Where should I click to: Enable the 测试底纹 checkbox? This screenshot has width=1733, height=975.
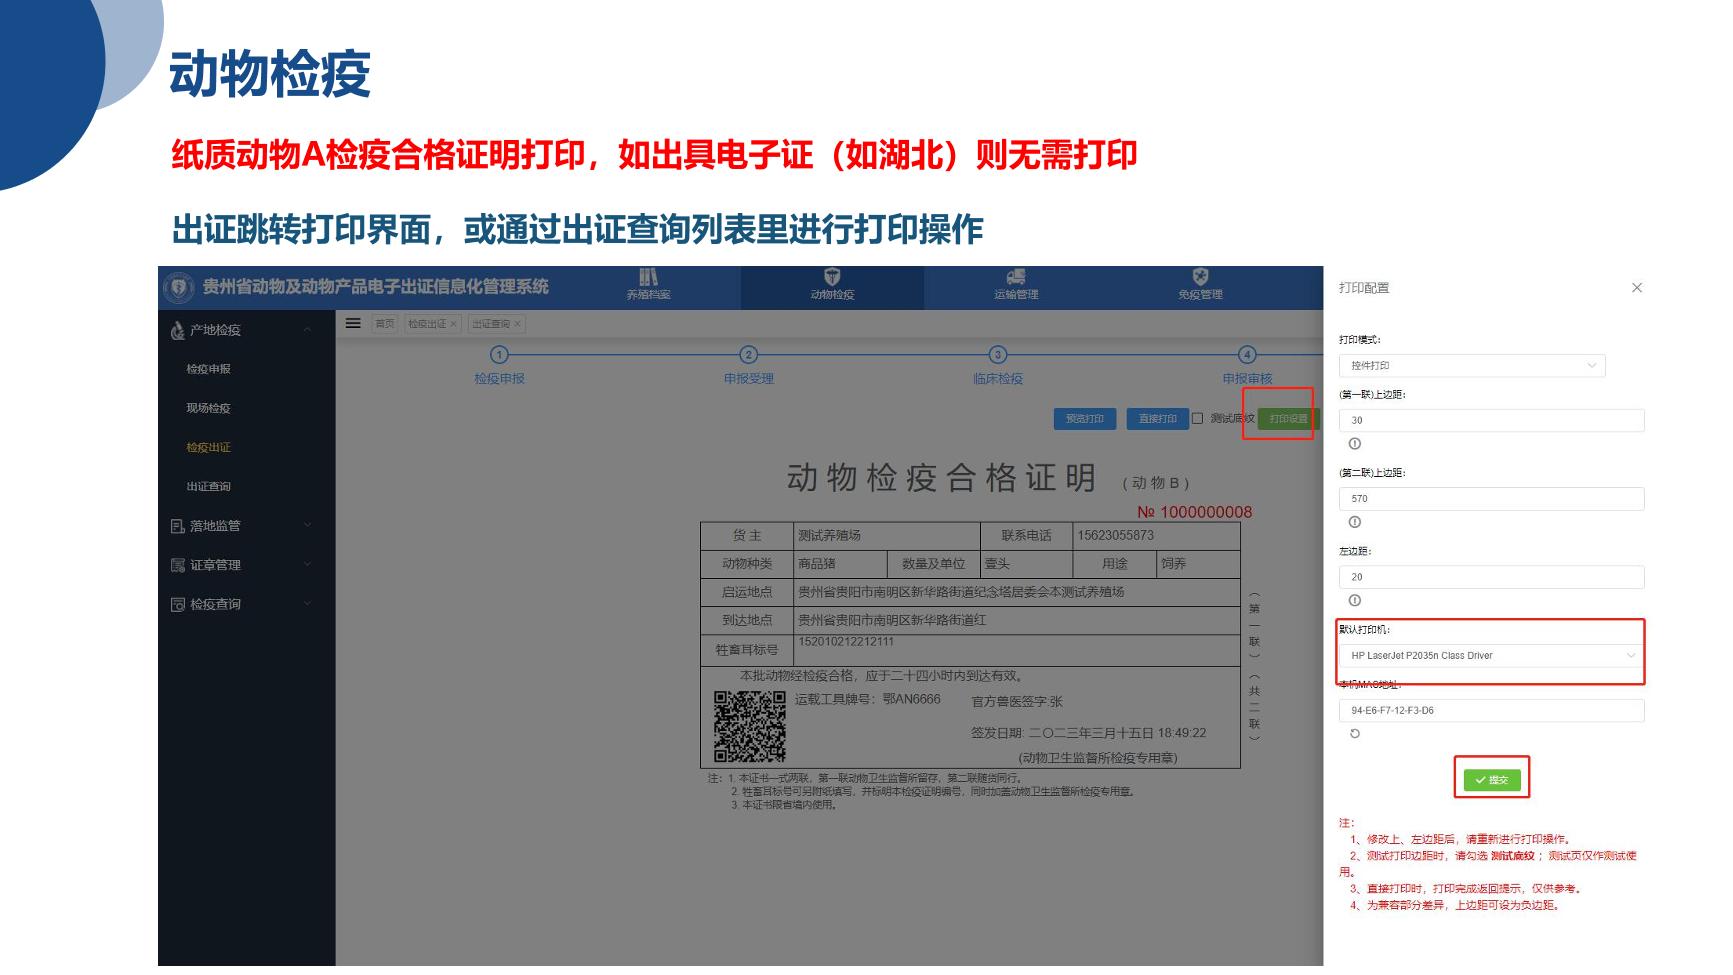(1197, 419)
